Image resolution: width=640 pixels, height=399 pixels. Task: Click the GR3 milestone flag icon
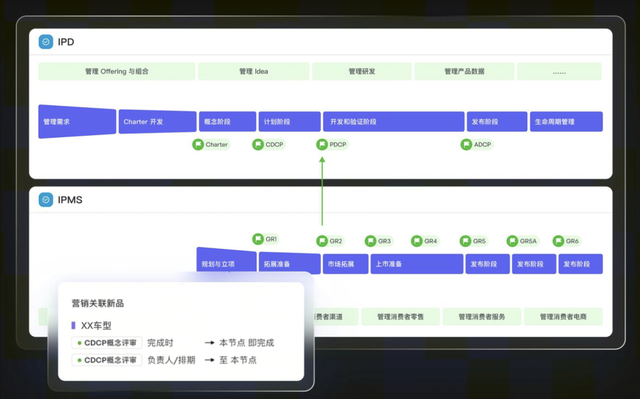[370, 241]
